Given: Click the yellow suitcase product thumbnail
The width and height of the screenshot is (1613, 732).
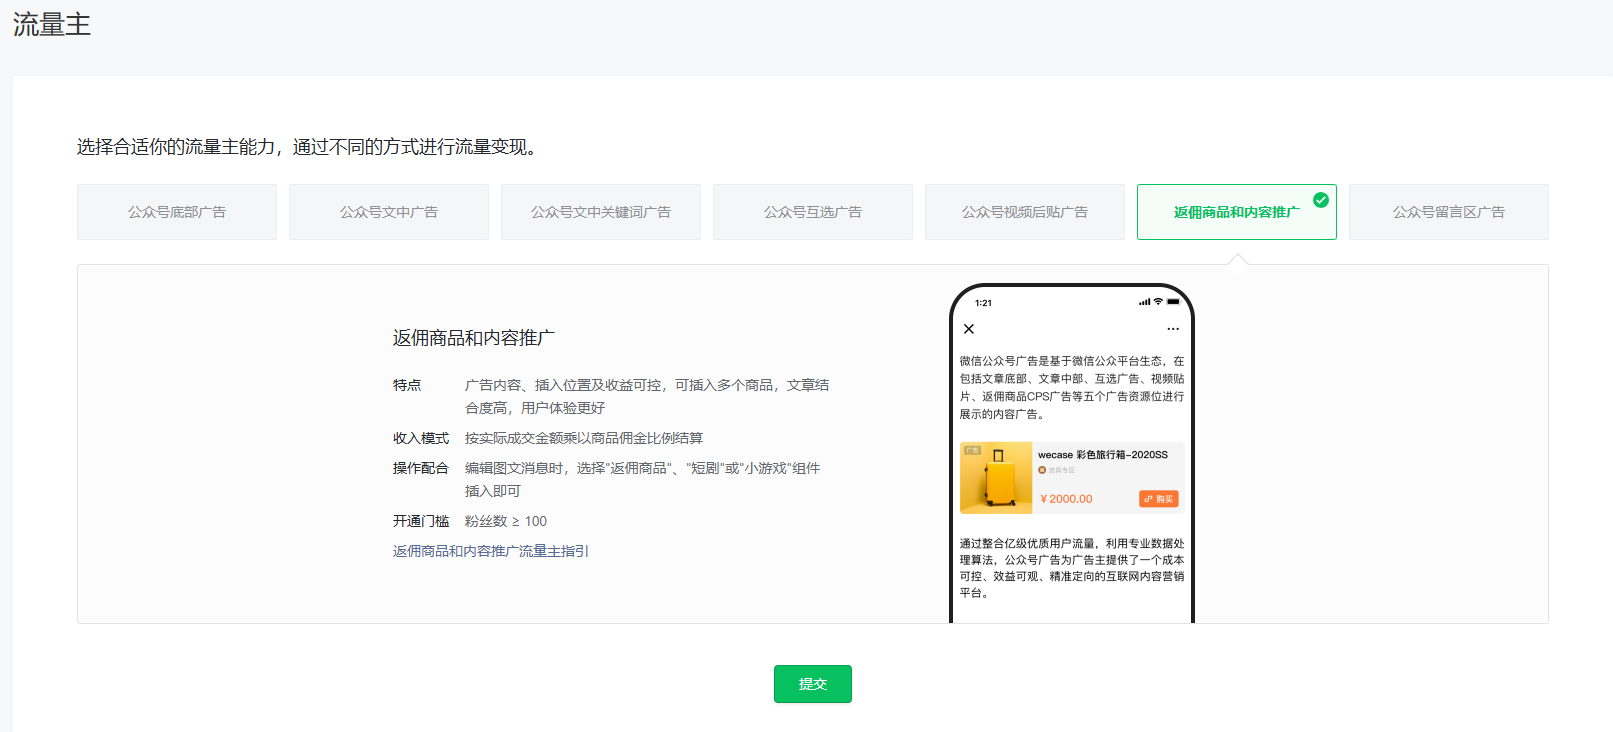Looking at the screenshot, I should [x=996, y=478].
